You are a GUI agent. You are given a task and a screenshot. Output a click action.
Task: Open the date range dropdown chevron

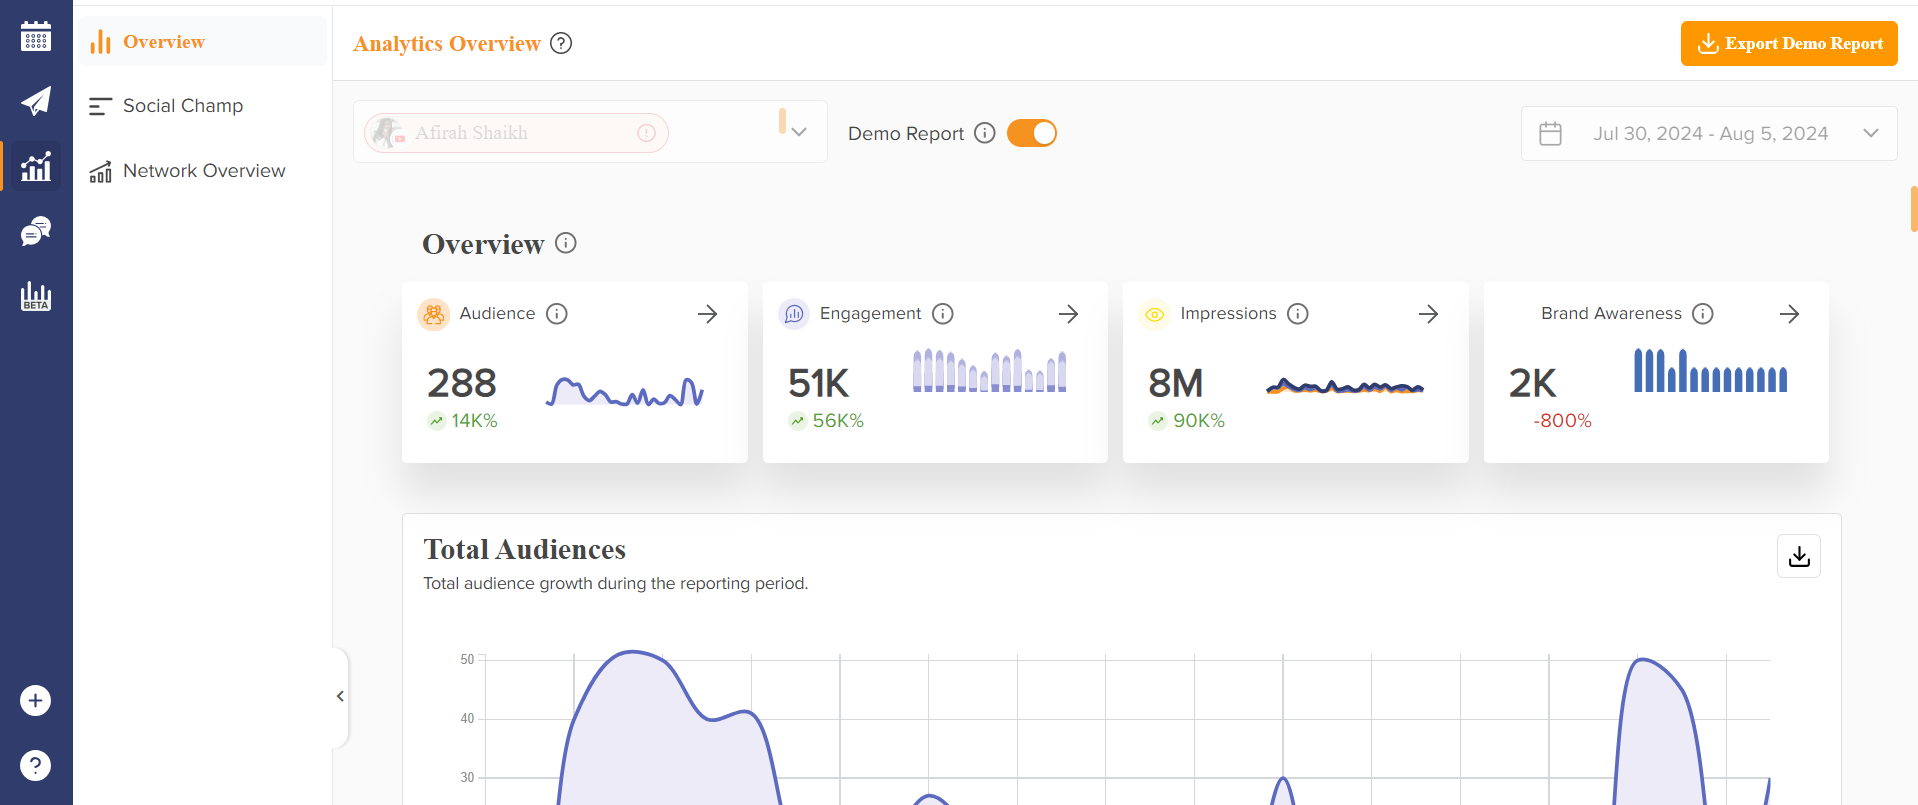tap(1871, 133)
